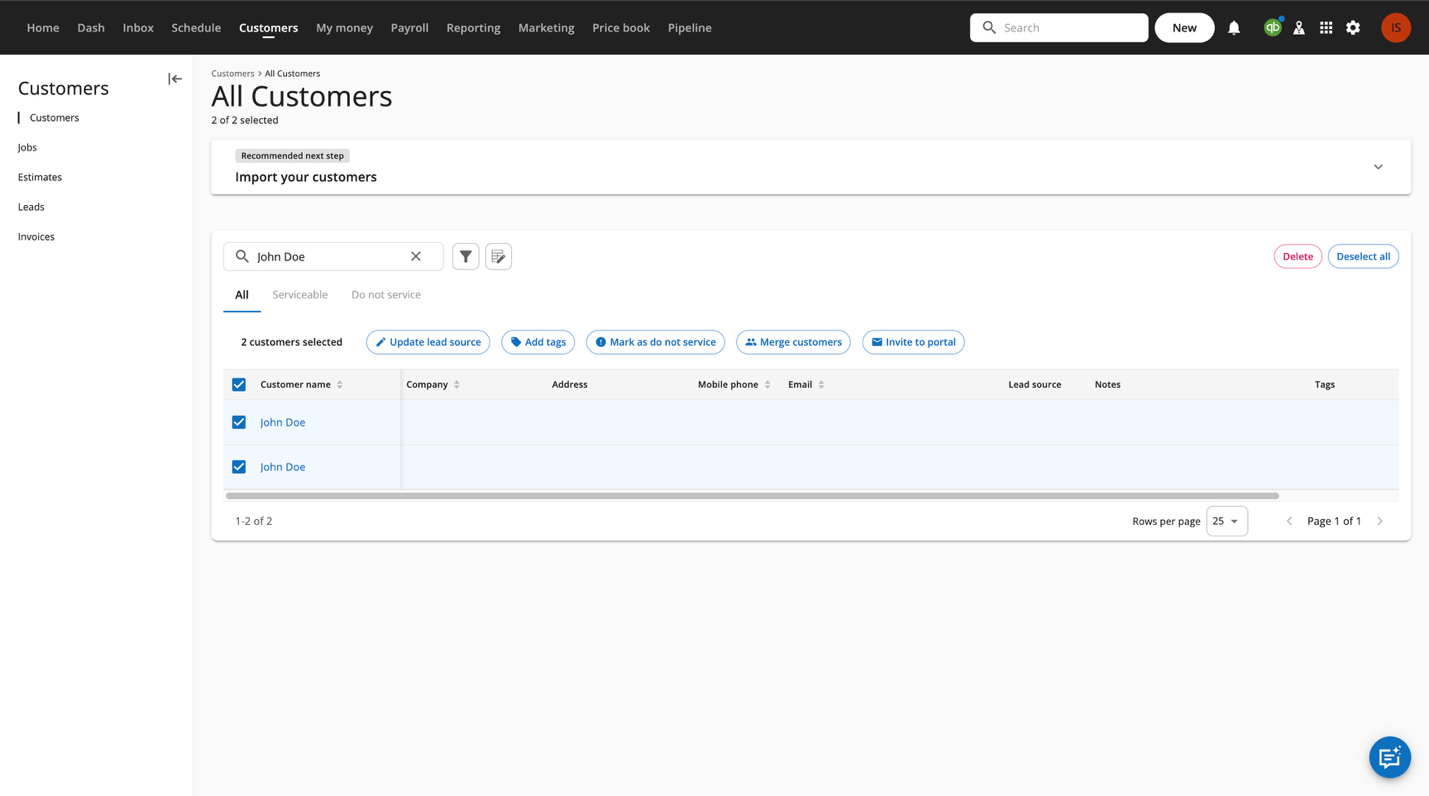Click Update lead source
Viewport: 1429px width, 796px height.
click(x=428, y=342)
